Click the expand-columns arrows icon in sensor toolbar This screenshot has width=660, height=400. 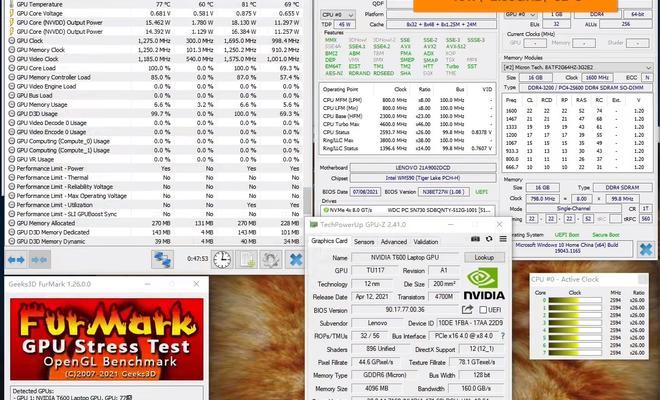tap(16, 260)
